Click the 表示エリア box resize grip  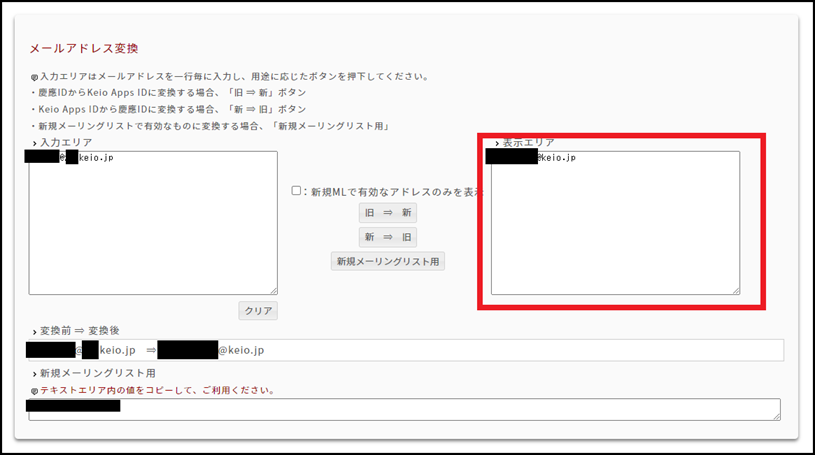[x=735, y=290]
